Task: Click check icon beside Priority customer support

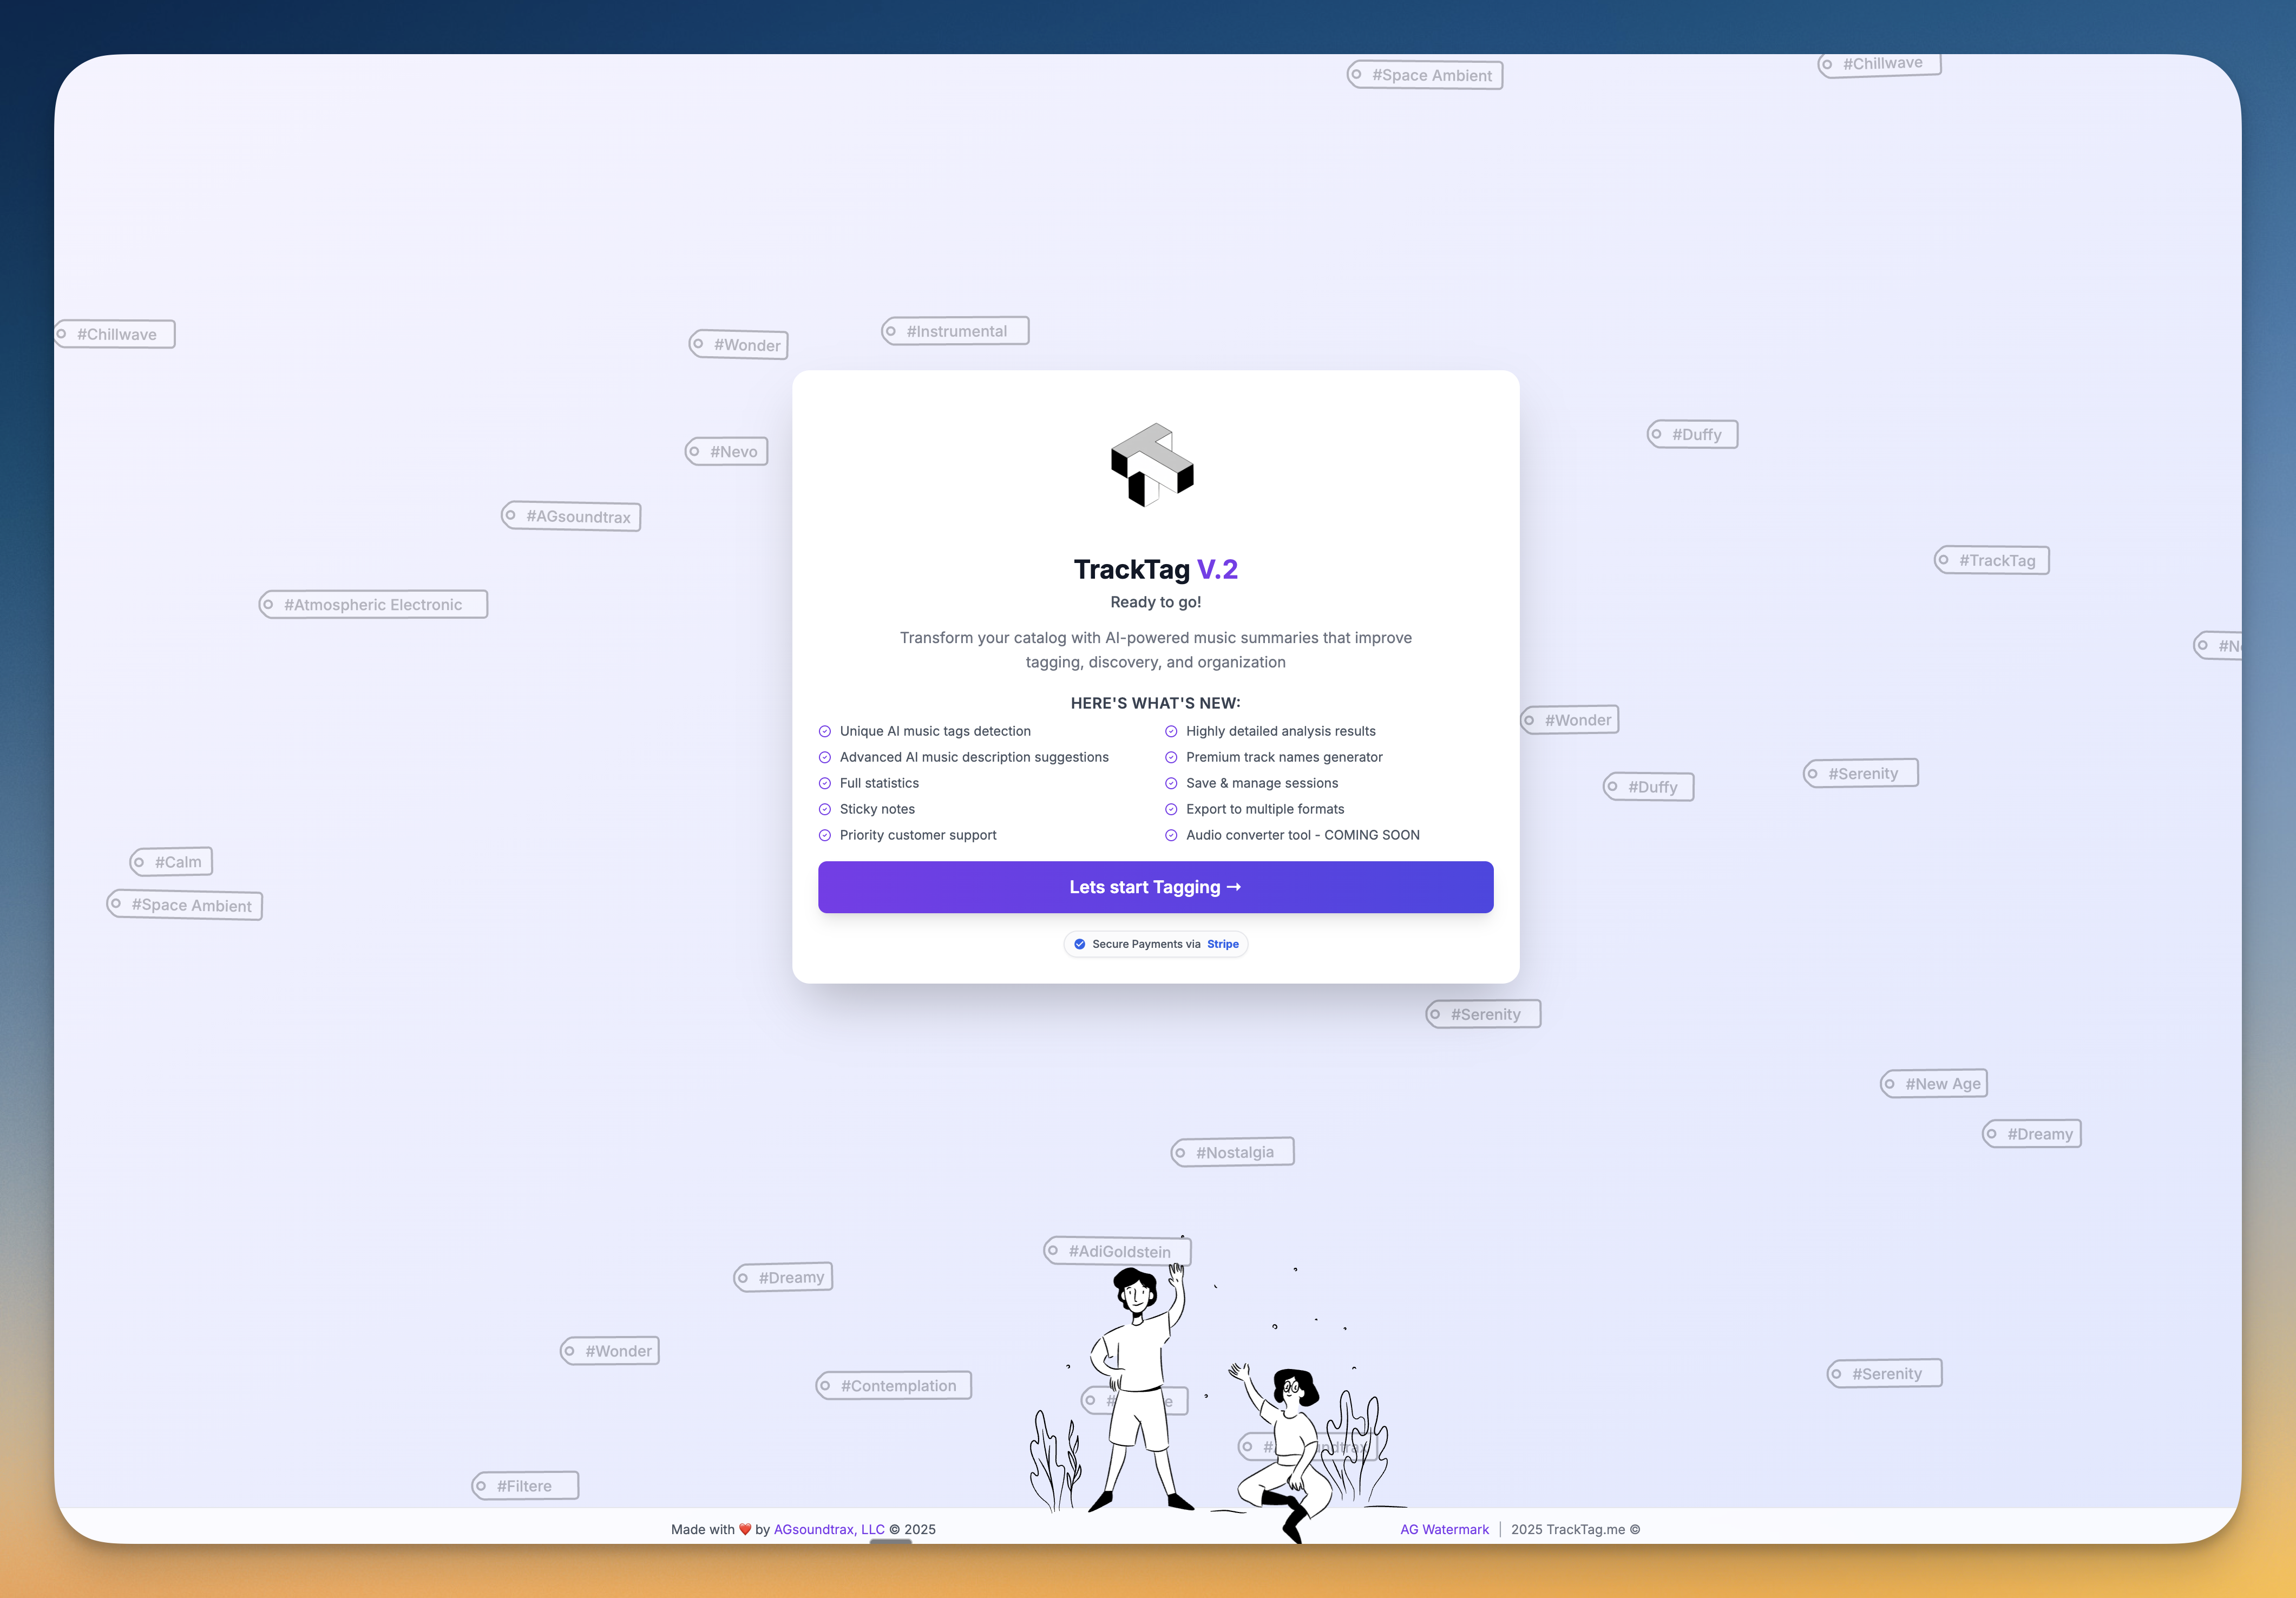Action: [825, 835]
